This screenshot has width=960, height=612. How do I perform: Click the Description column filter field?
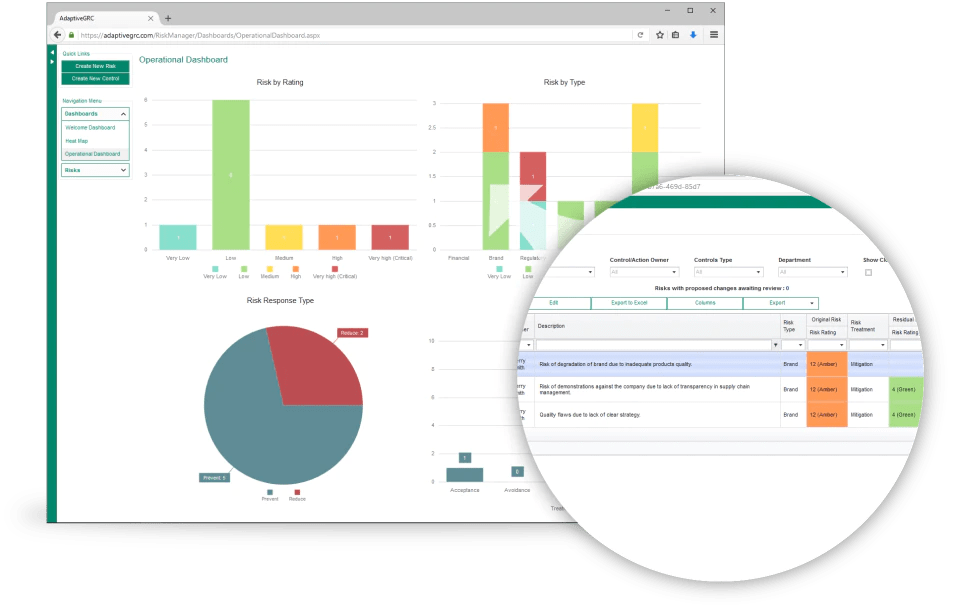(x=655, y=345)
